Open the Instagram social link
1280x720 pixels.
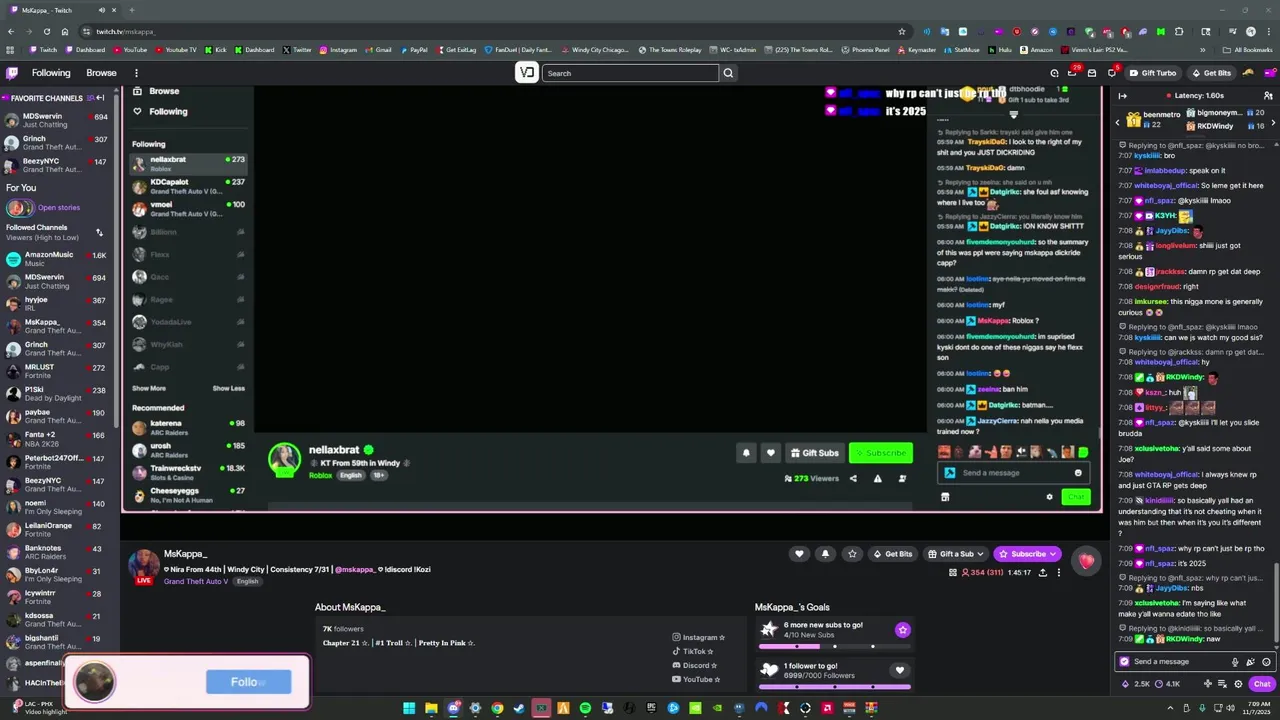[699, 637]
